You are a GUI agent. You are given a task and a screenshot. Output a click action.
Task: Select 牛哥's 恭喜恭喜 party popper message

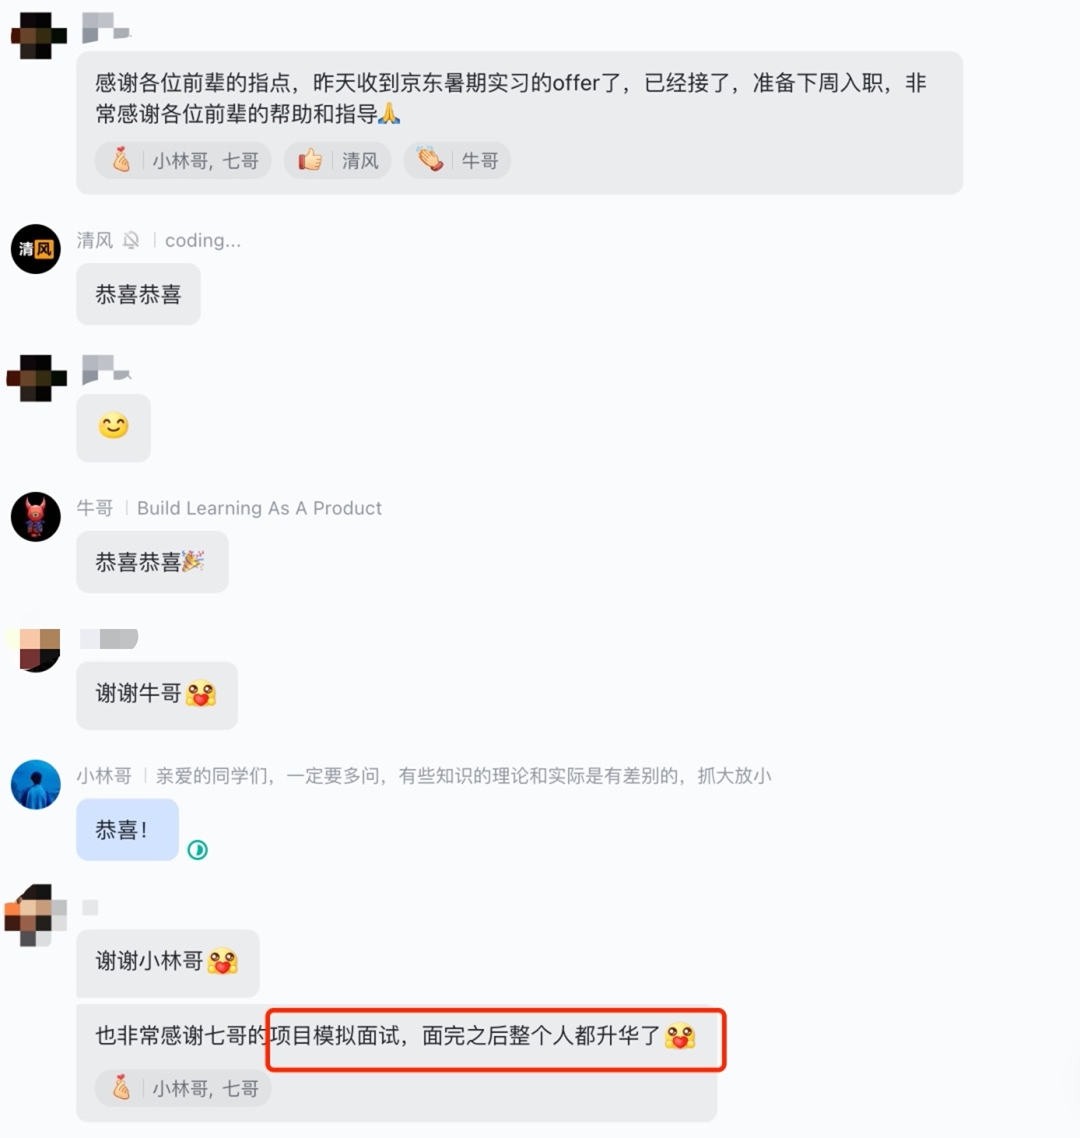152,562
